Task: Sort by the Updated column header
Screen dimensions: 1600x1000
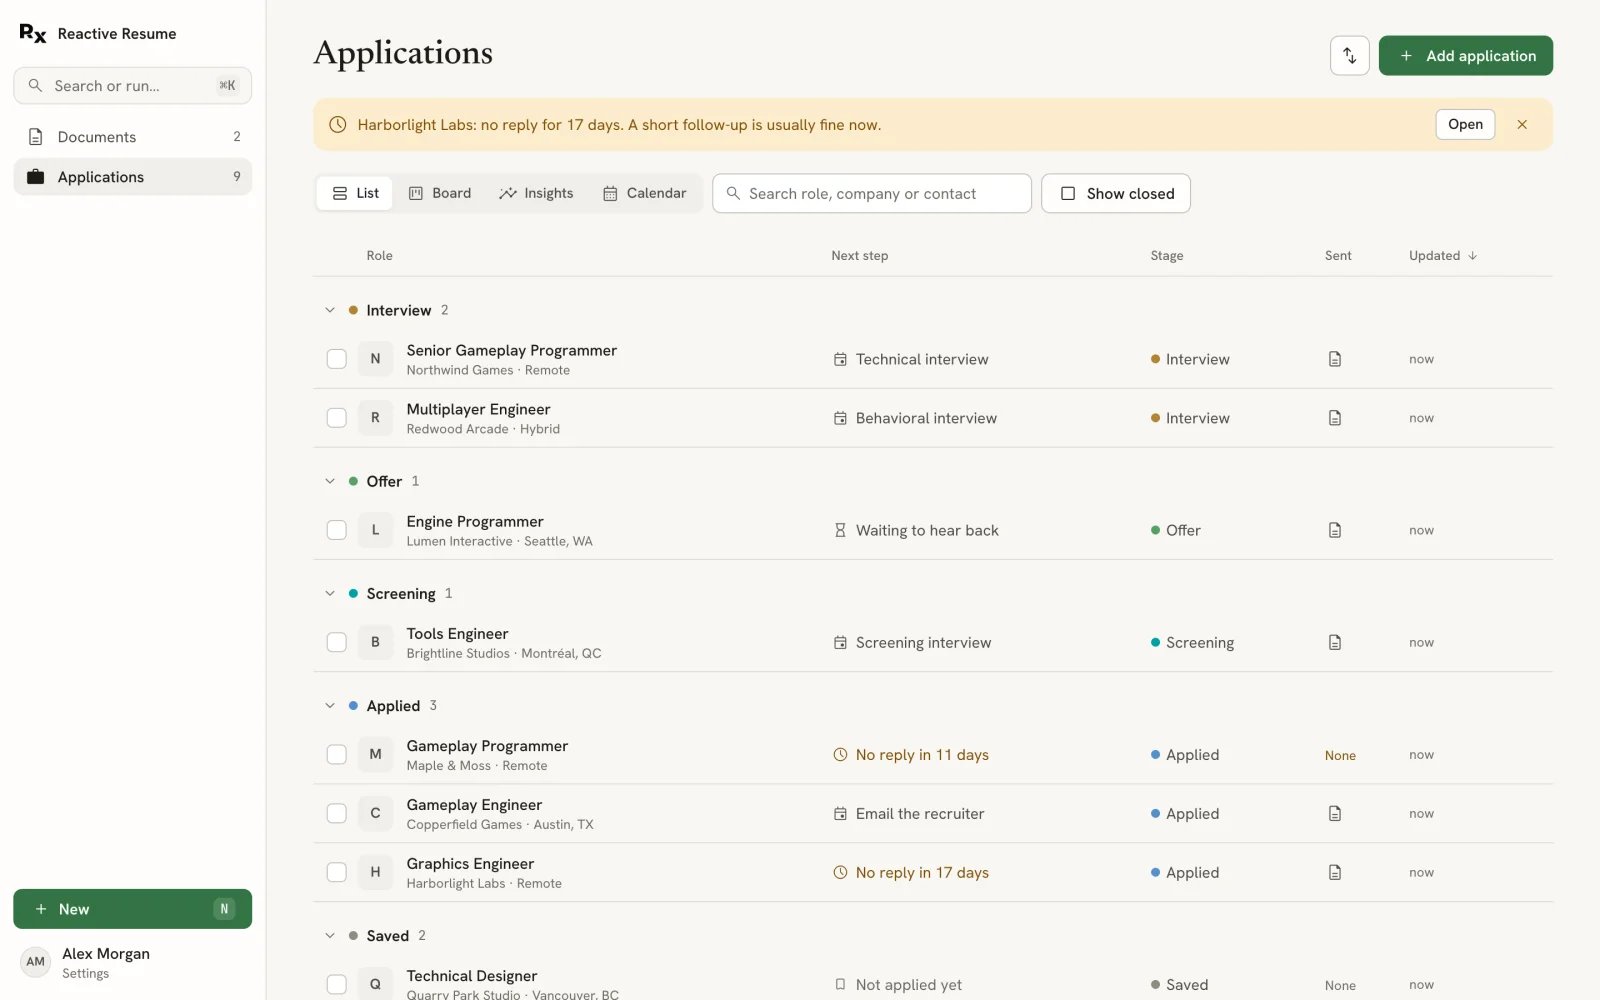Action: 1443,256
